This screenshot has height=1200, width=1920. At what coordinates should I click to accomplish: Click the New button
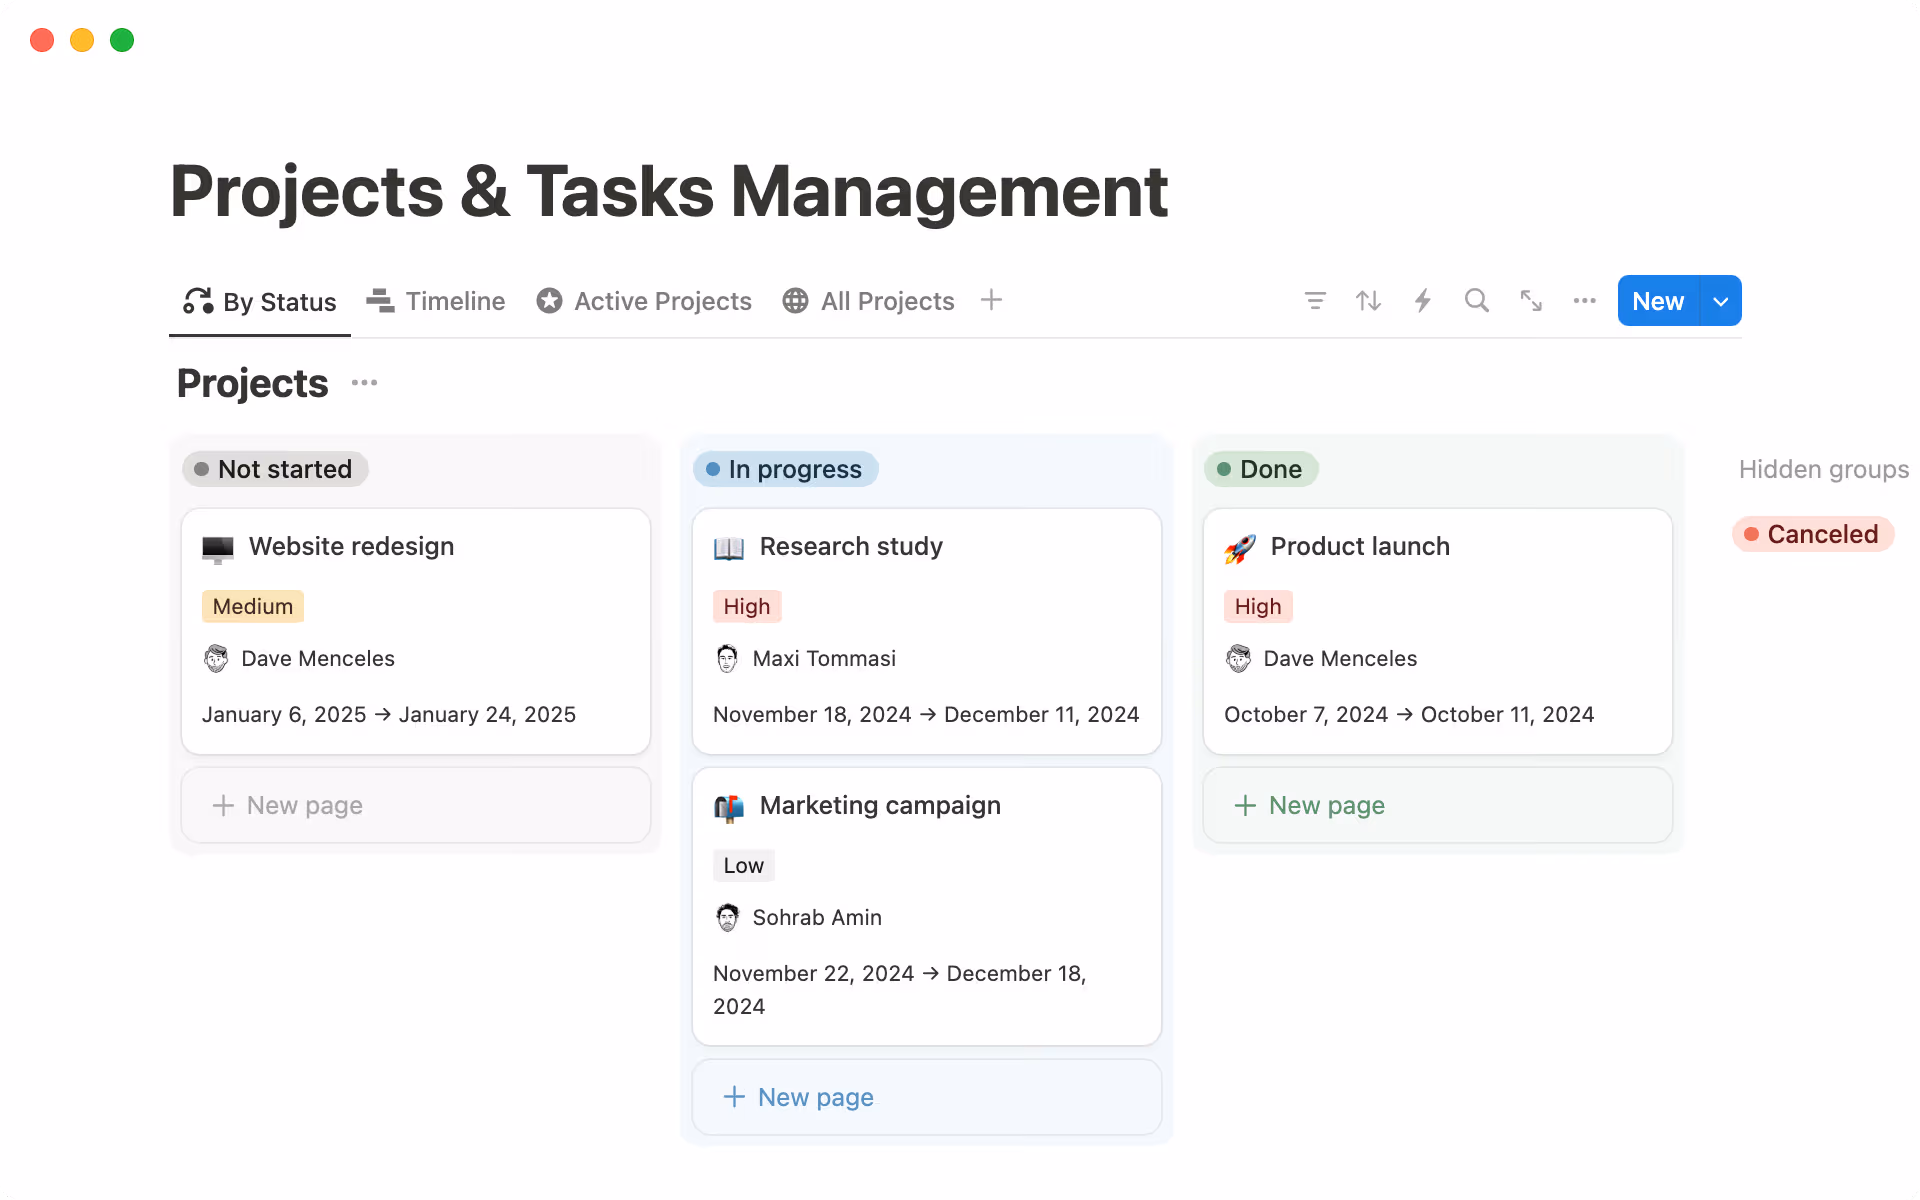coord(1657,300)
